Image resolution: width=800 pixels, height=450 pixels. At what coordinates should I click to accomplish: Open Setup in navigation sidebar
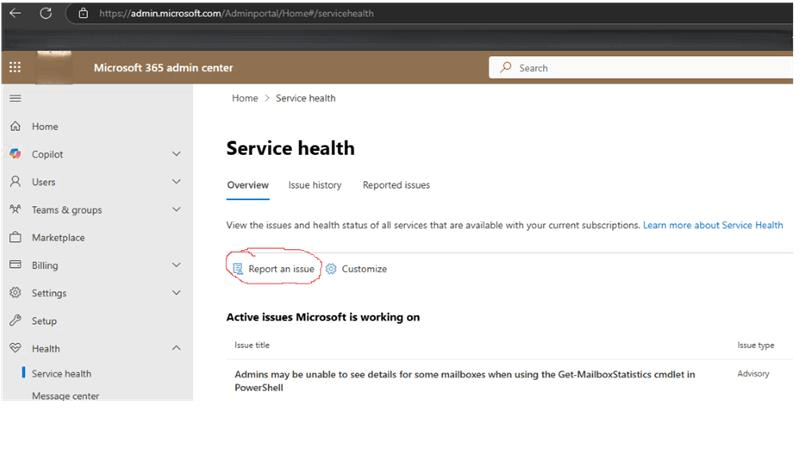pos(44,321)
